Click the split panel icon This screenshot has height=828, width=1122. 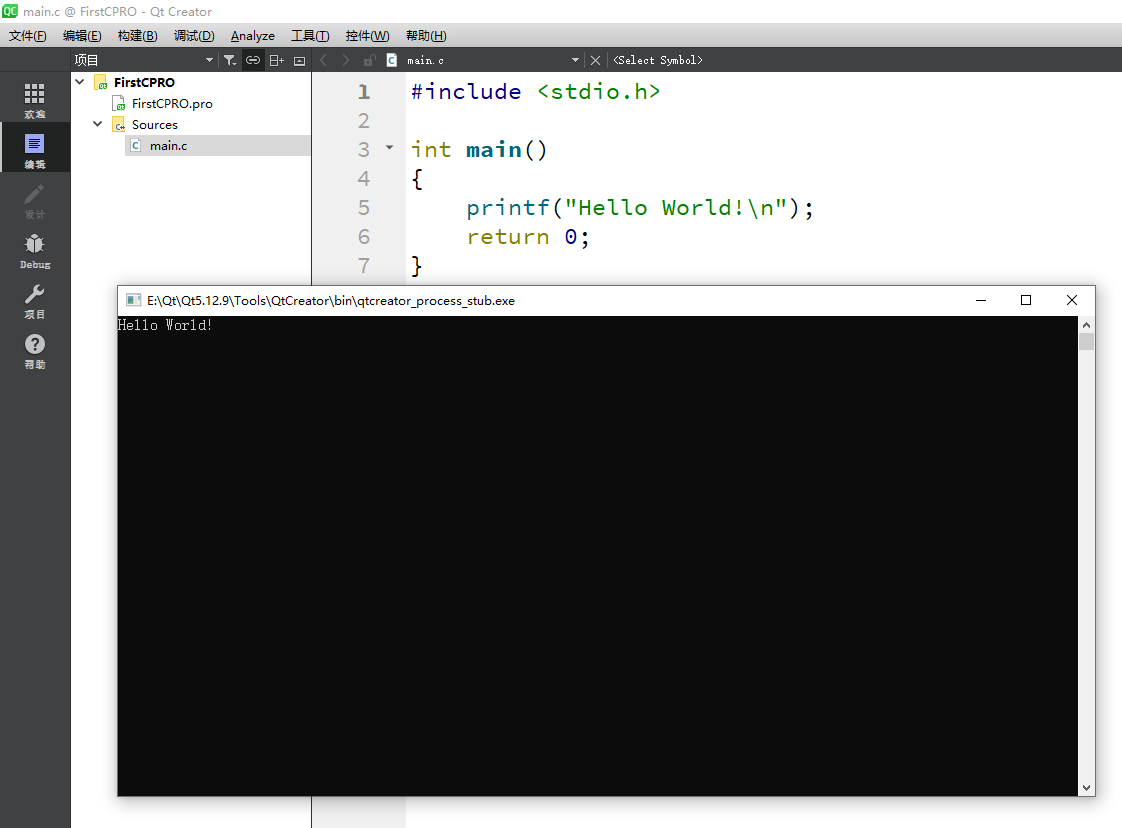pyautogui.click(x=276, y=60)
